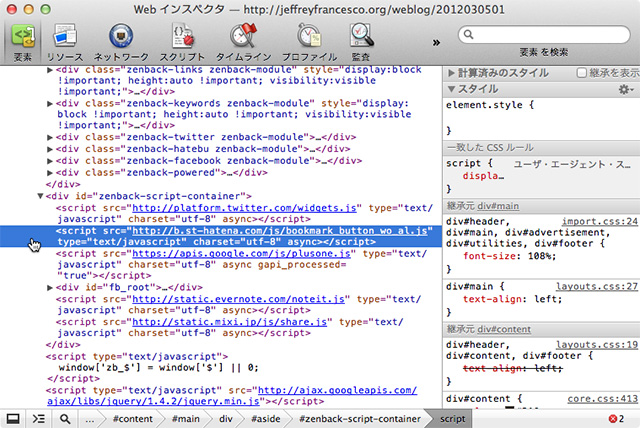Click the font-size: 108% property
Viewport: 640px width, 428px height.
click(509, 257)
